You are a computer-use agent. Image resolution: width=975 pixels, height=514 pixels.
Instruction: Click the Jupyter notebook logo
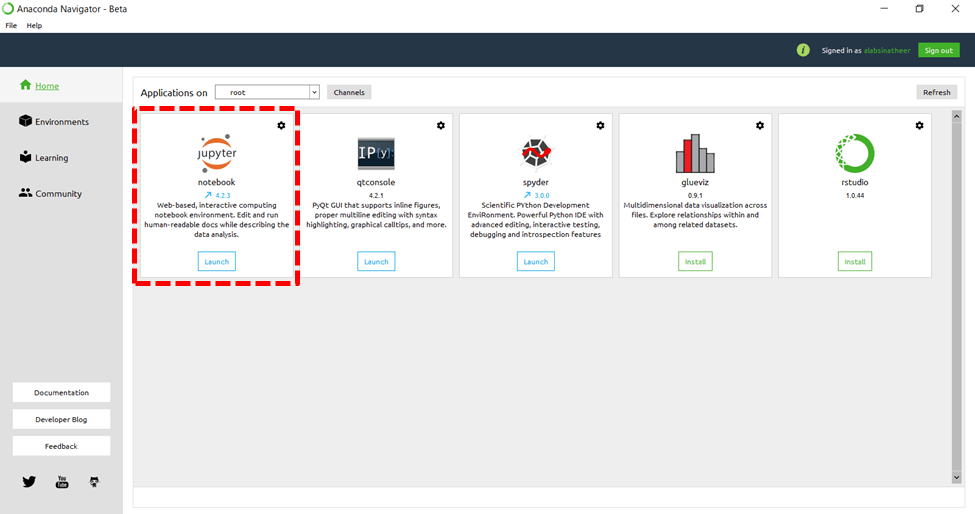(216, 153)
